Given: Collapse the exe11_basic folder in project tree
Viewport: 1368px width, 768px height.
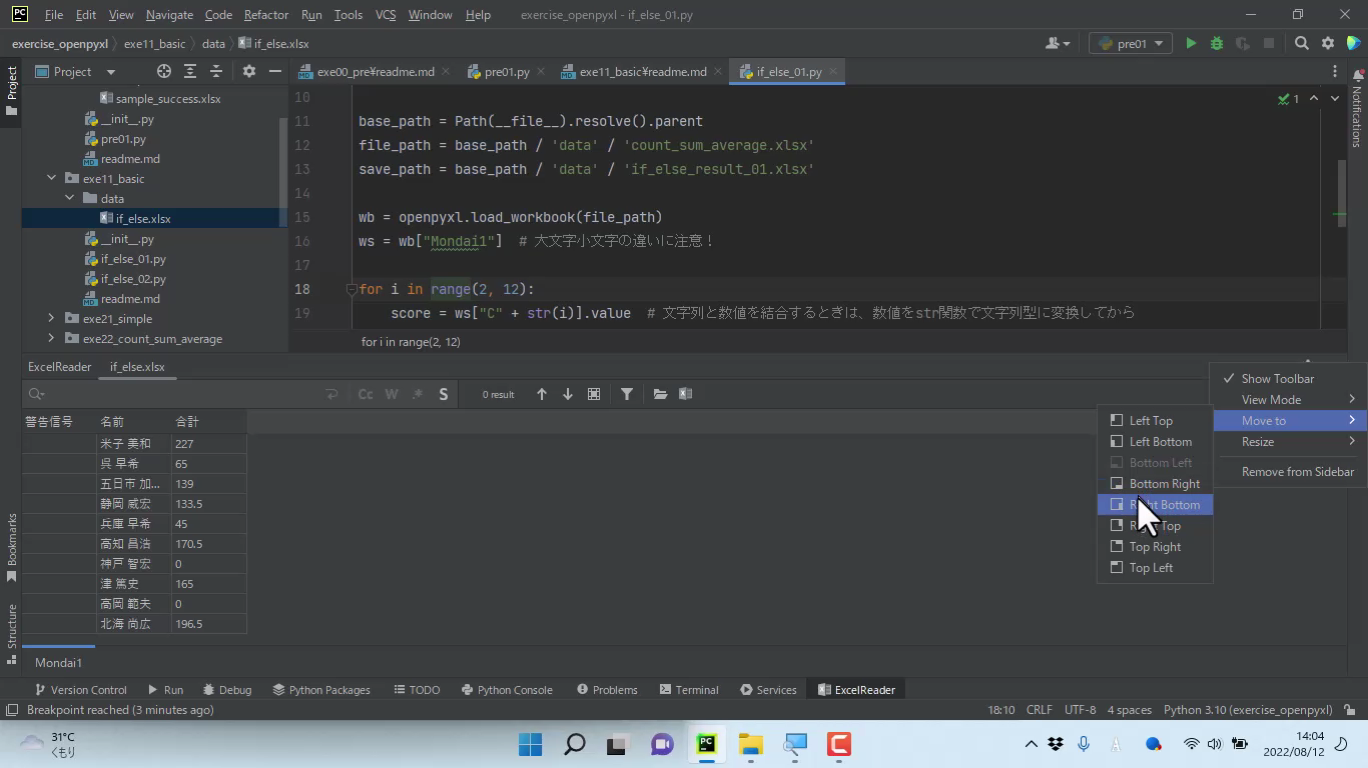Looking at the screenshot, I should coord(51,179).
